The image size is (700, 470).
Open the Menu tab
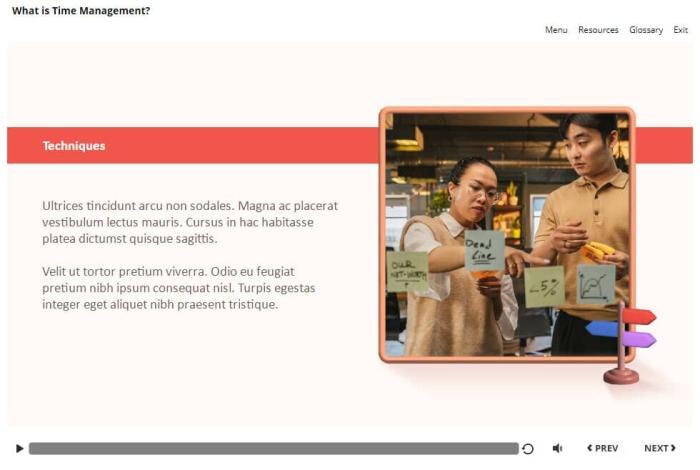click(x=556, y=30)
